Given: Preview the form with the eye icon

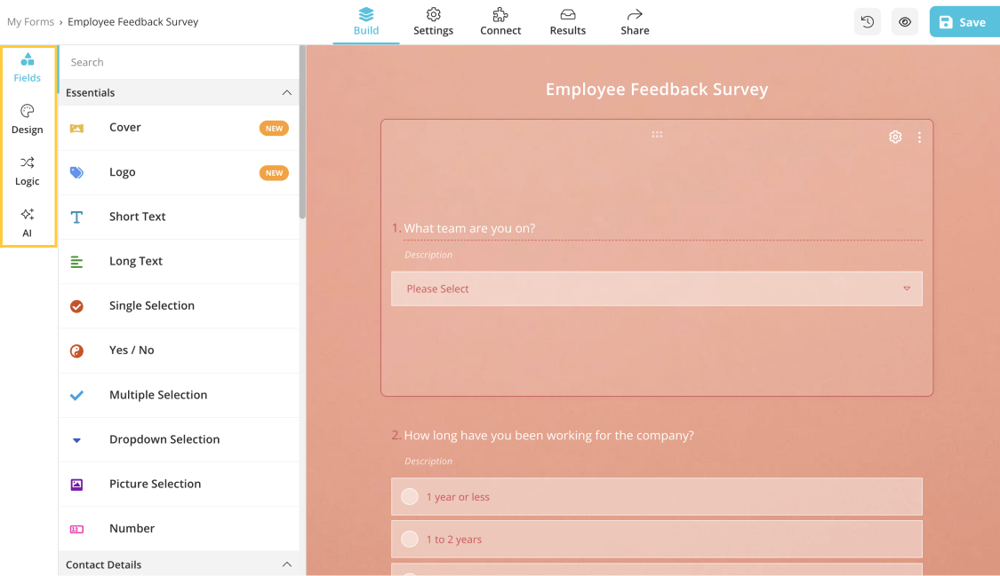Looking at the screenshot, I should pyautogui.click(x=904, y=21).
